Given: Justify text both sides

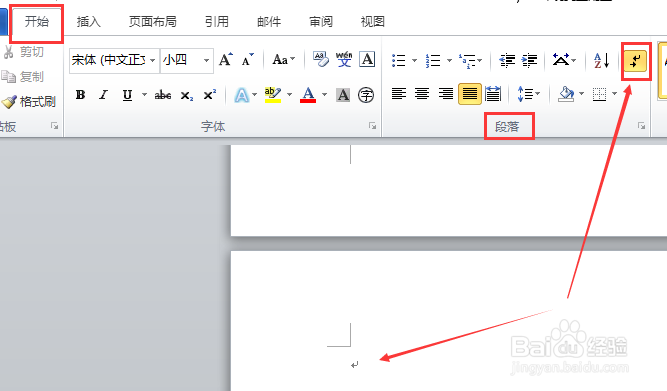Looking at the screenshot, I should click(x=470, y=94).
